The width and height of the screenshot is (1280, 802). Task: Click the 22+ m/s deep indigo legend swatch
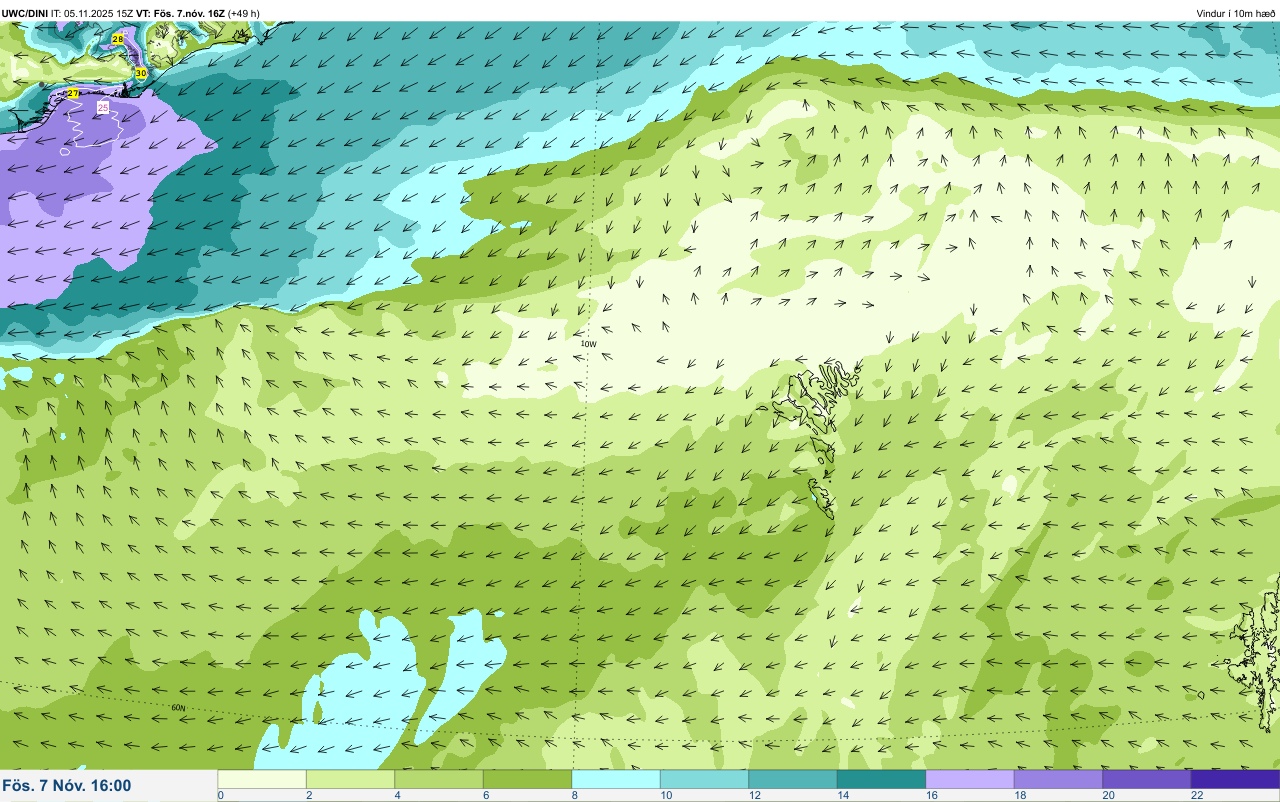[x=1235, y=779]
